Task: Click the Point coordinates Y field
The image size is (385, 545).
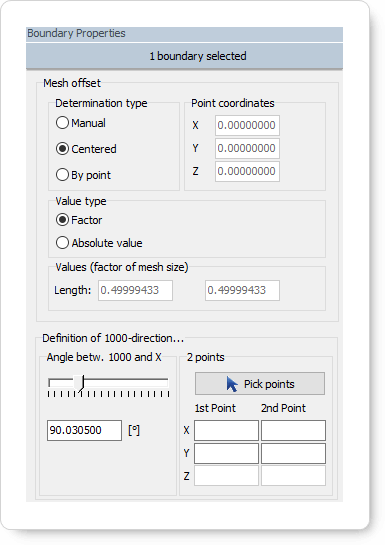Action: coord(247,148)
